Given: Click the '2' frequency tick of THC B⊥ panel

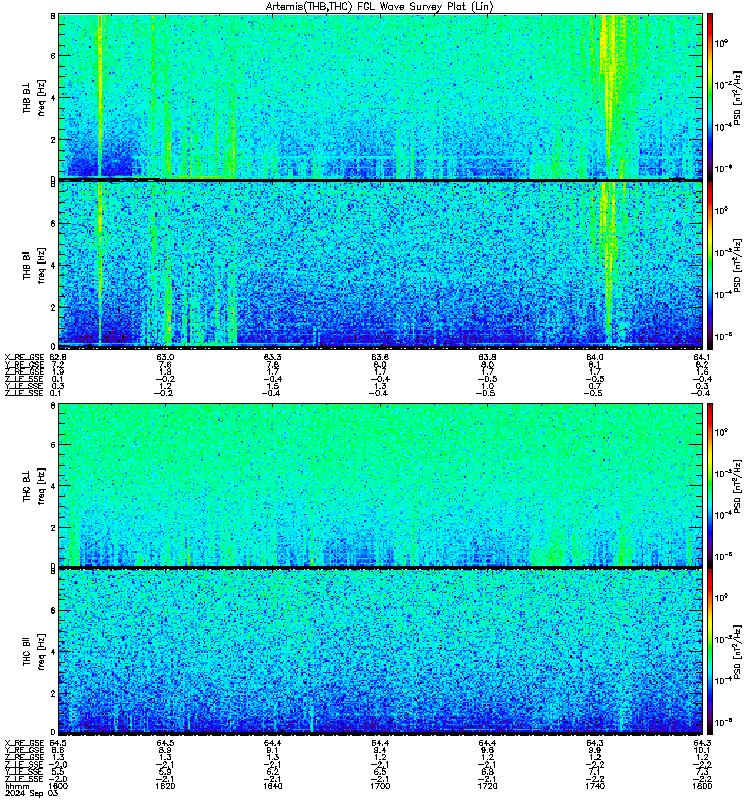Looking at the screenshot, I should (x=53, y=528).
